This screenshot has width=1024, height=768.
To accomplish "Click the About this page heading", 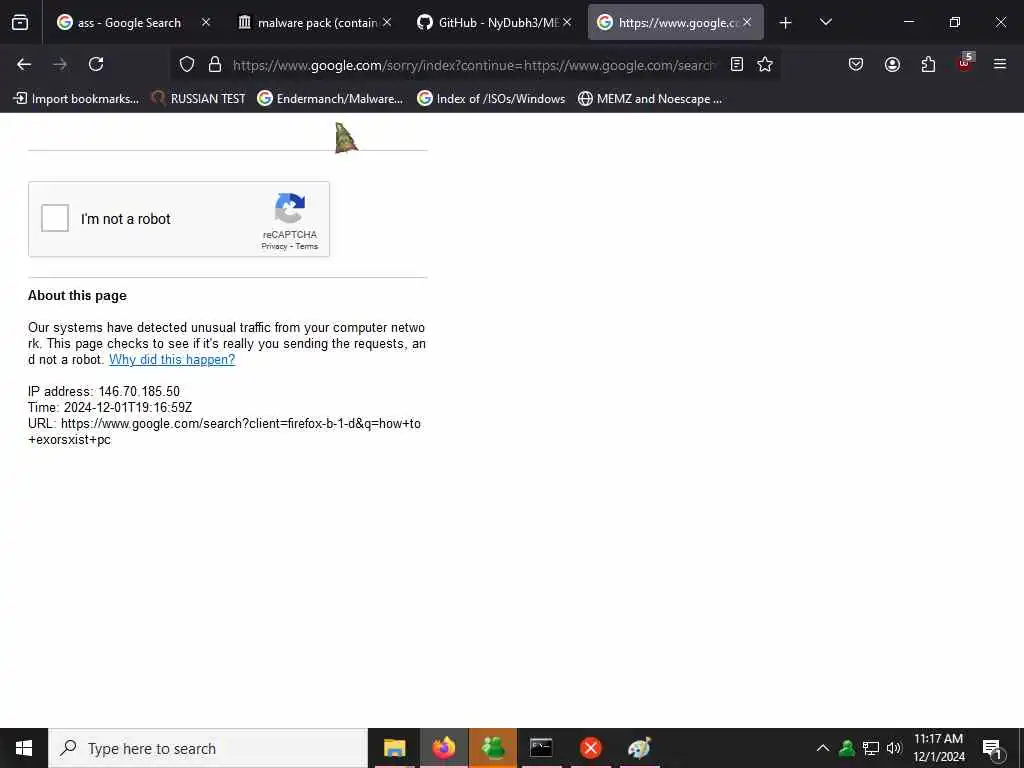I will pyautogui.click(x=77, y=295).
